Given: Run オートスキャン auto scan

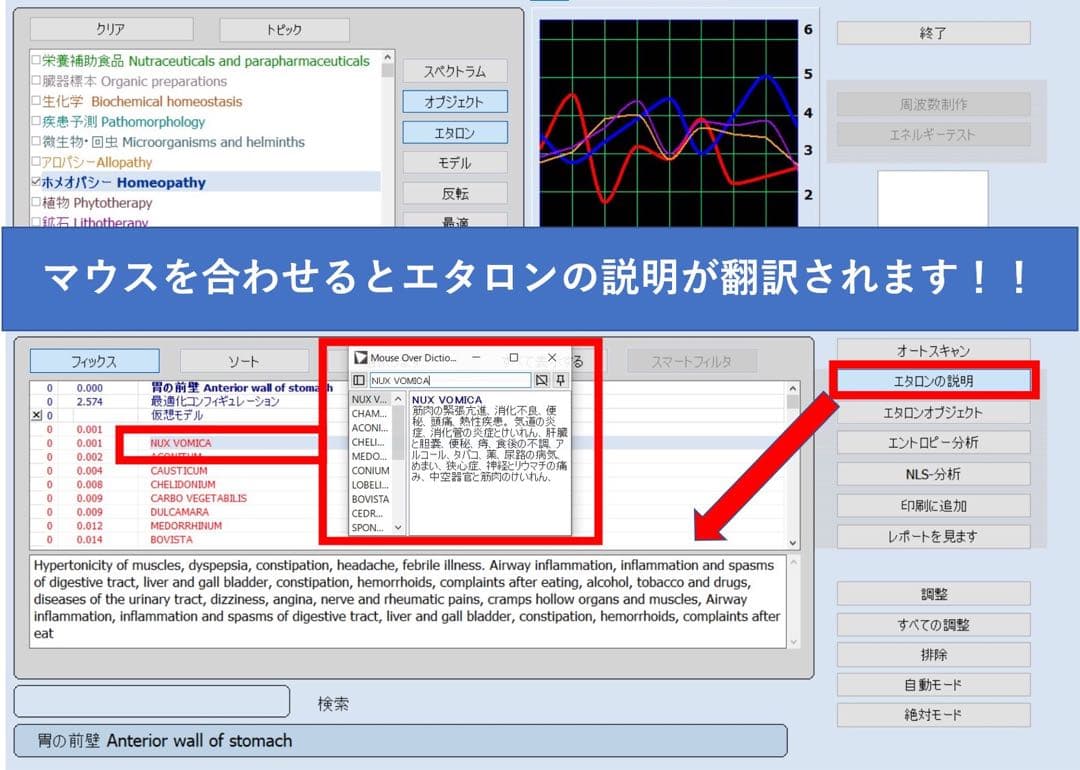Looking at the screenshot, I should pyautogui.click(x=932, y=350).
